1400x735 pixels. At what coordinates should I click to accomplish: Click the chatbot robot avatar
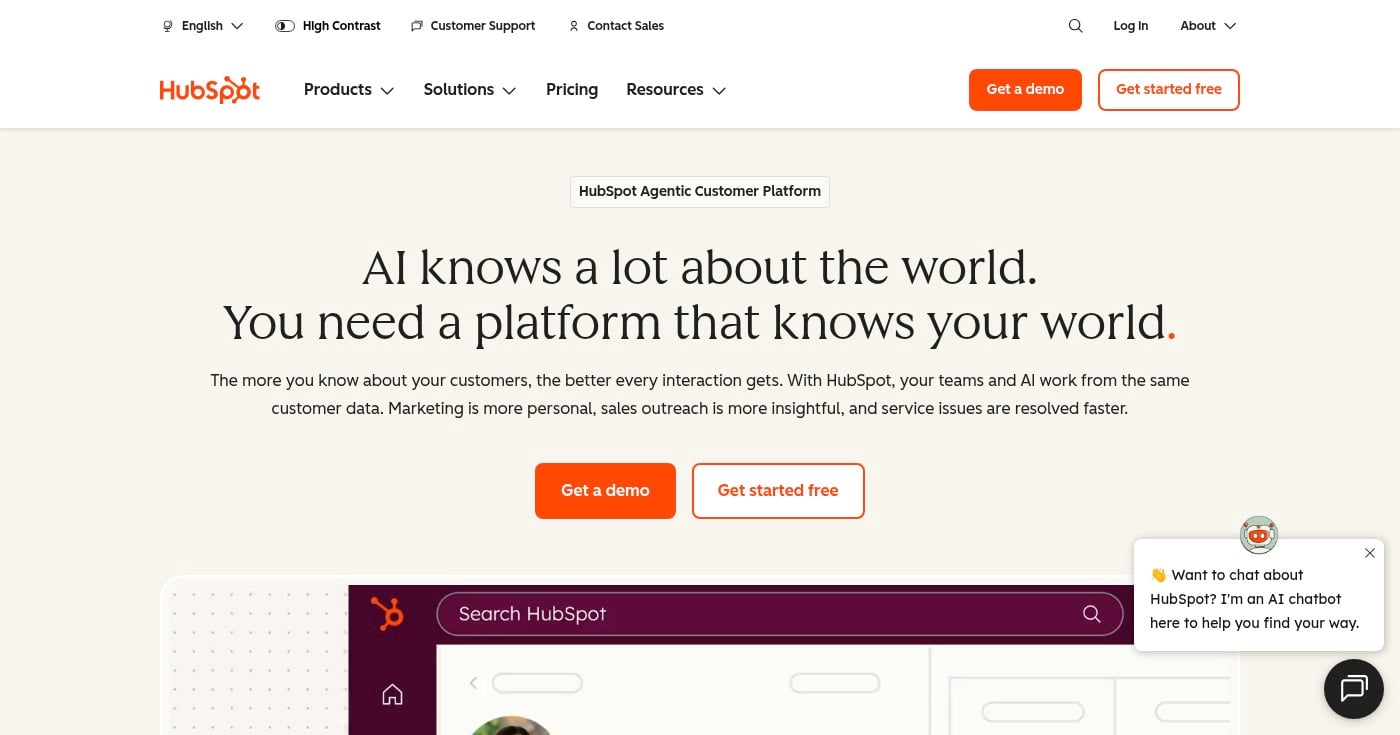(x=1259, y=535)
